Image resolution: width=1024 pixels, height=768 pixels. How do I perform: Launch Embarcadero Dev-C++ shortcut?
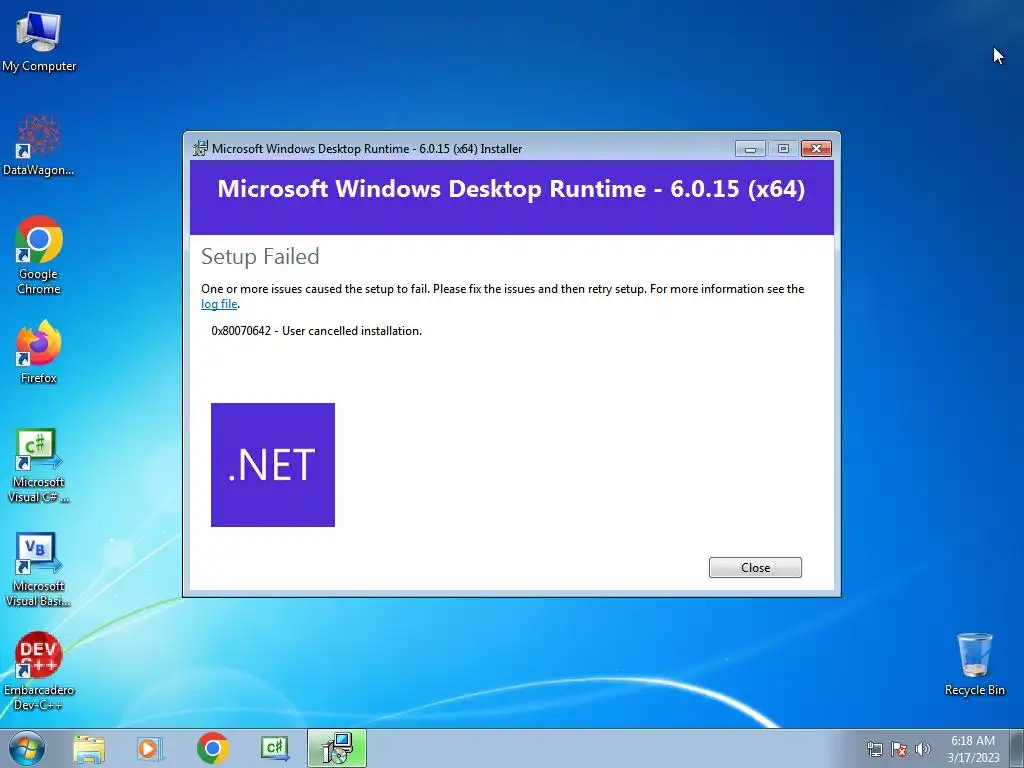[x=39, y=671]
